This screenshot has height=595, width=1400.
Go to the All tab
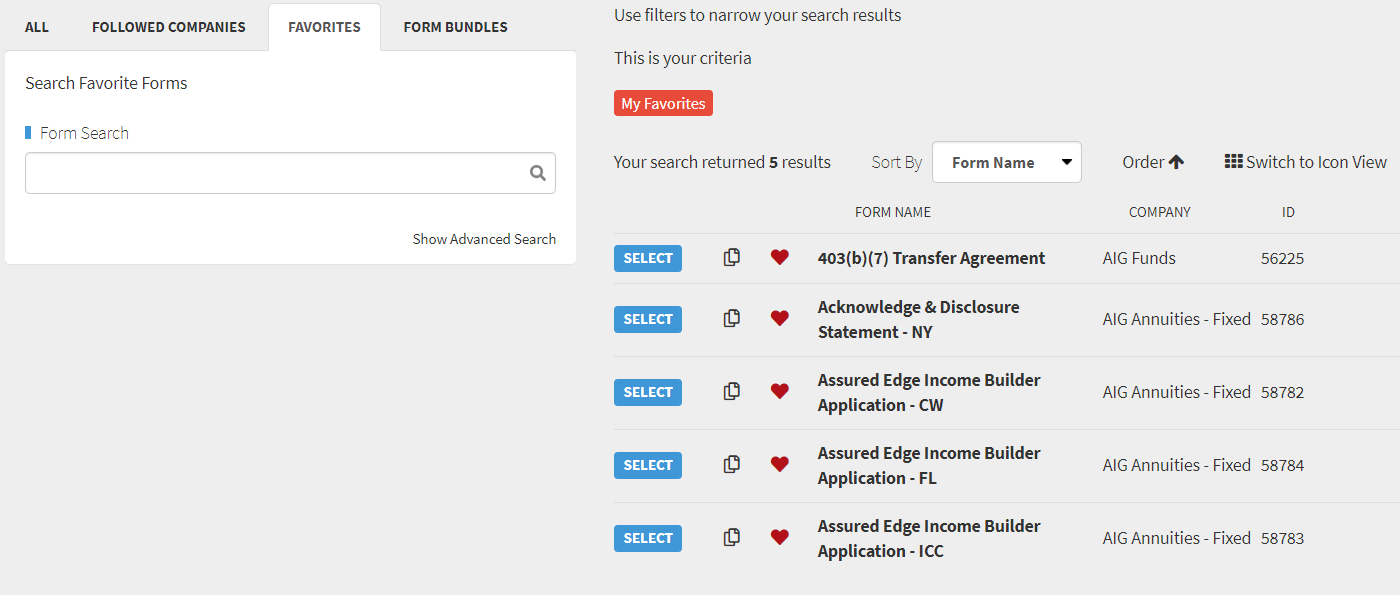coord(37,27)
